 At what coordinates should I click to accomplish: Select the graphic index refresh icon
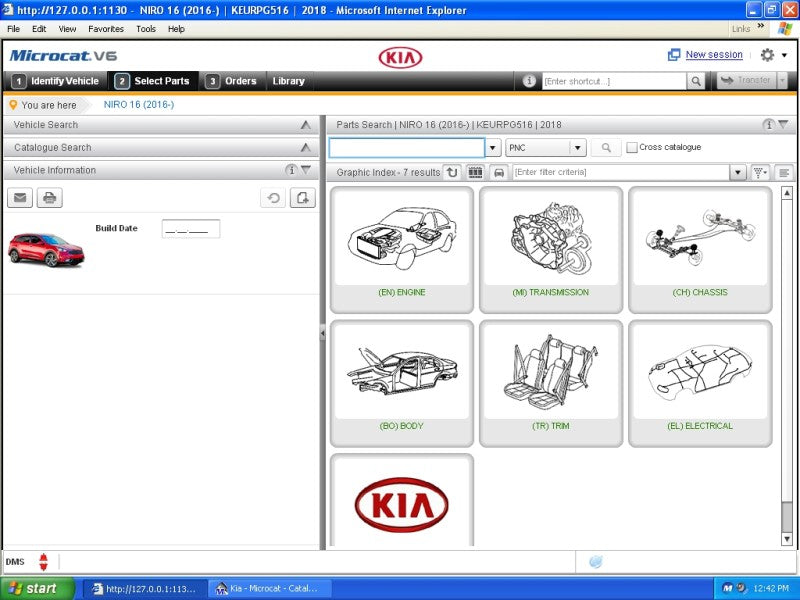click(451, 172)
